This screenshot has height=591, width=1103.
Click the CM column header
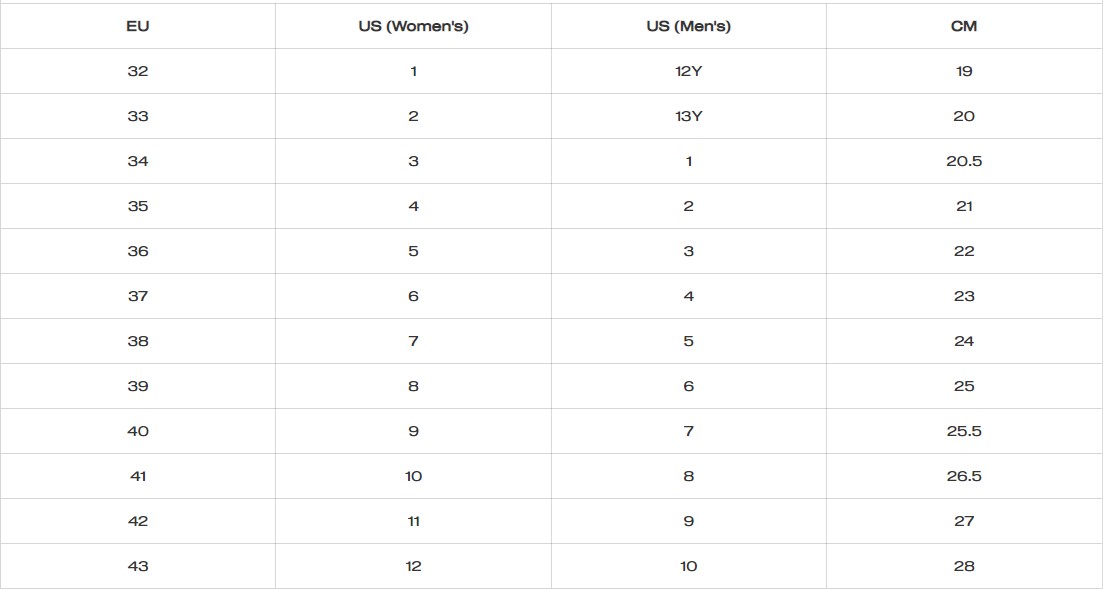964,26
